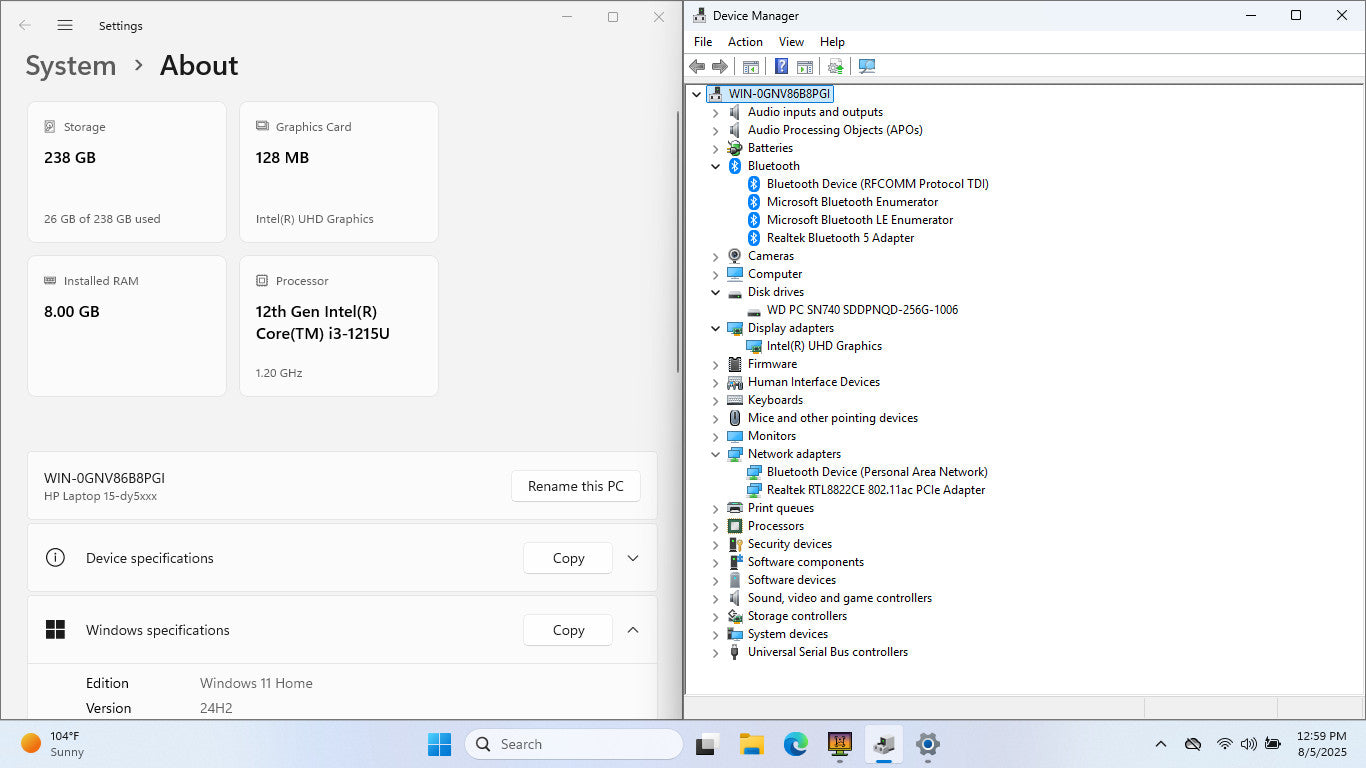Open the View menu in Device Manager
1366x768 pixels.
(x=791, y=42)
